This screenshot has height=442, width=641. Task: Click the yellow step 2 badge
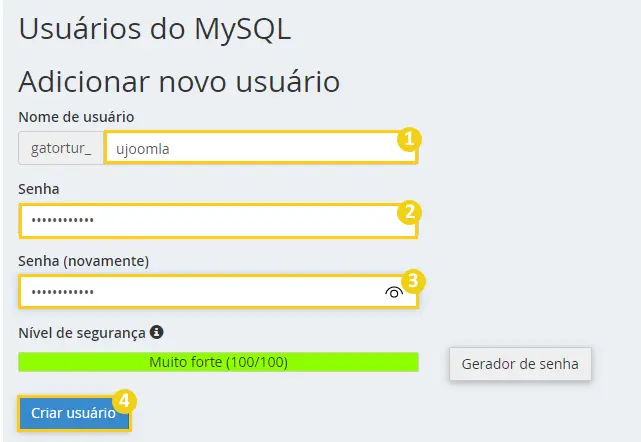click(409, 212)
